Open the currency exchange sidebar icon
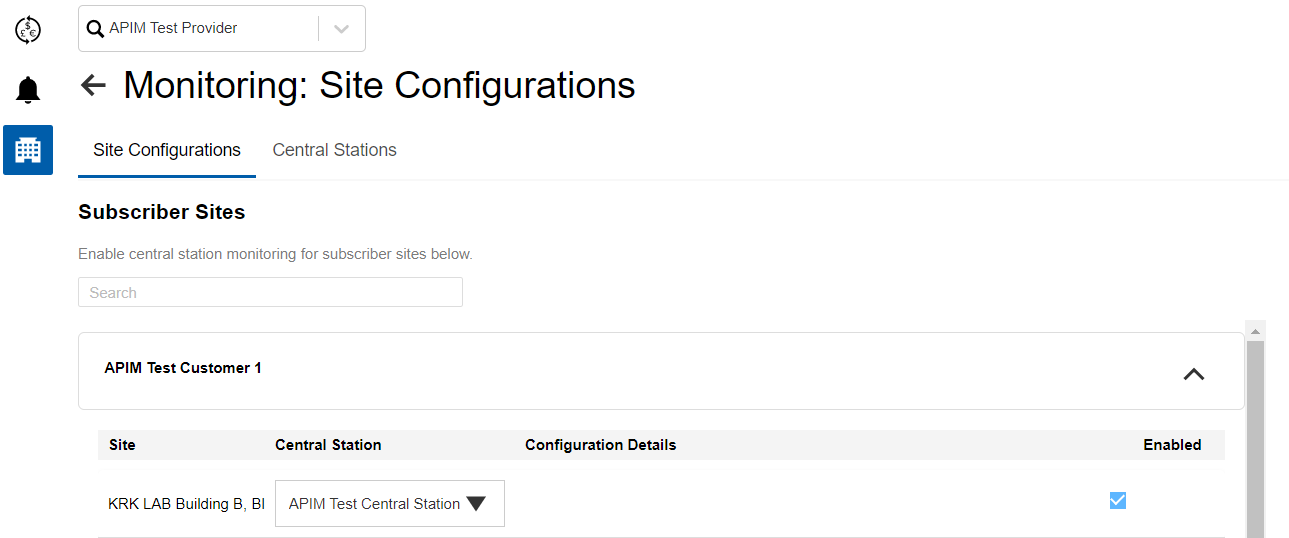 (28, 30)
